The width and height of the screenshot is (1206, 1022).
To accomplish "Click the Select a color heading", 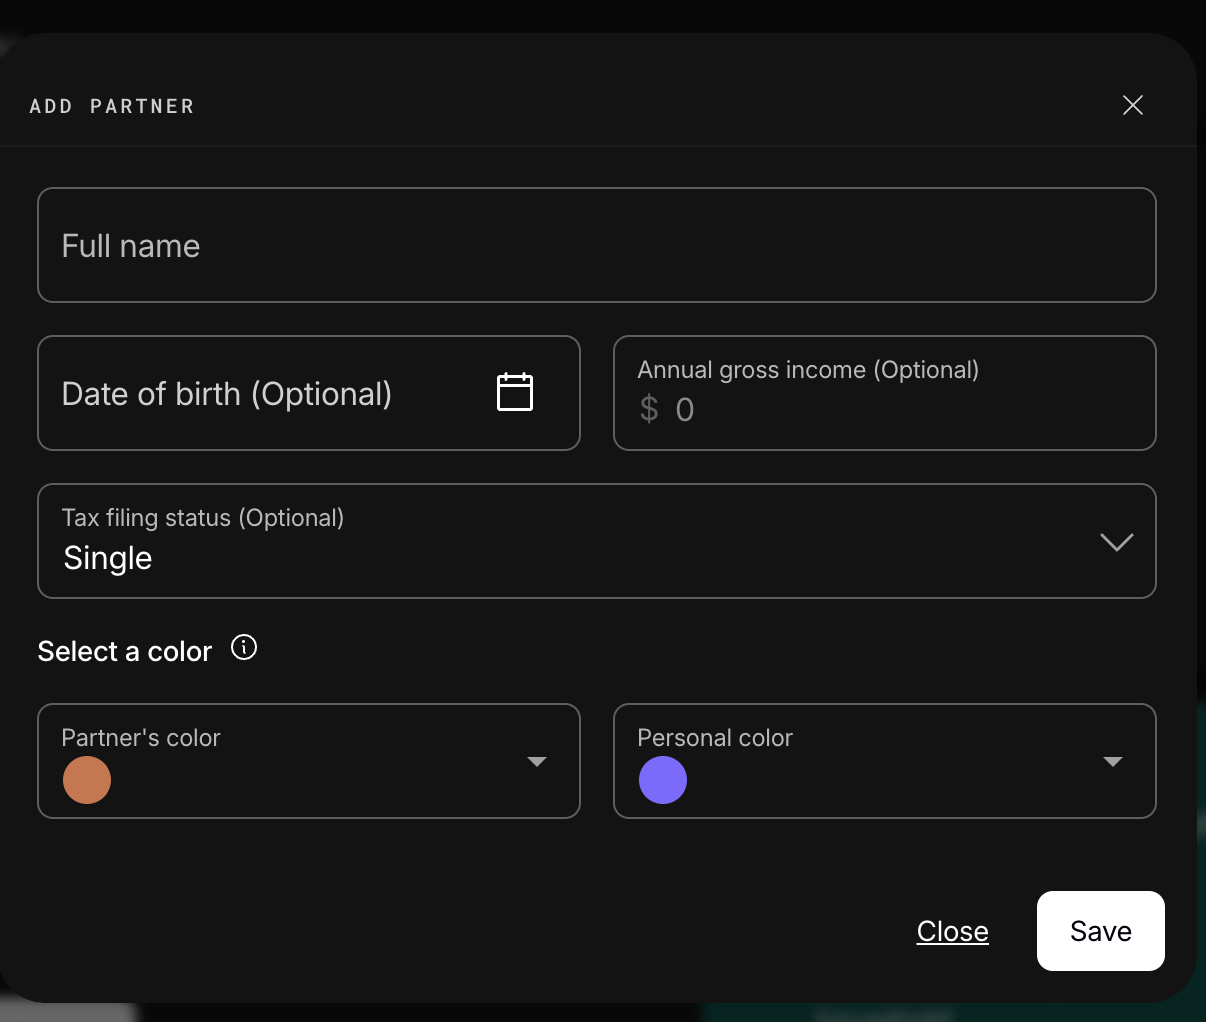I will click(125, 651).
